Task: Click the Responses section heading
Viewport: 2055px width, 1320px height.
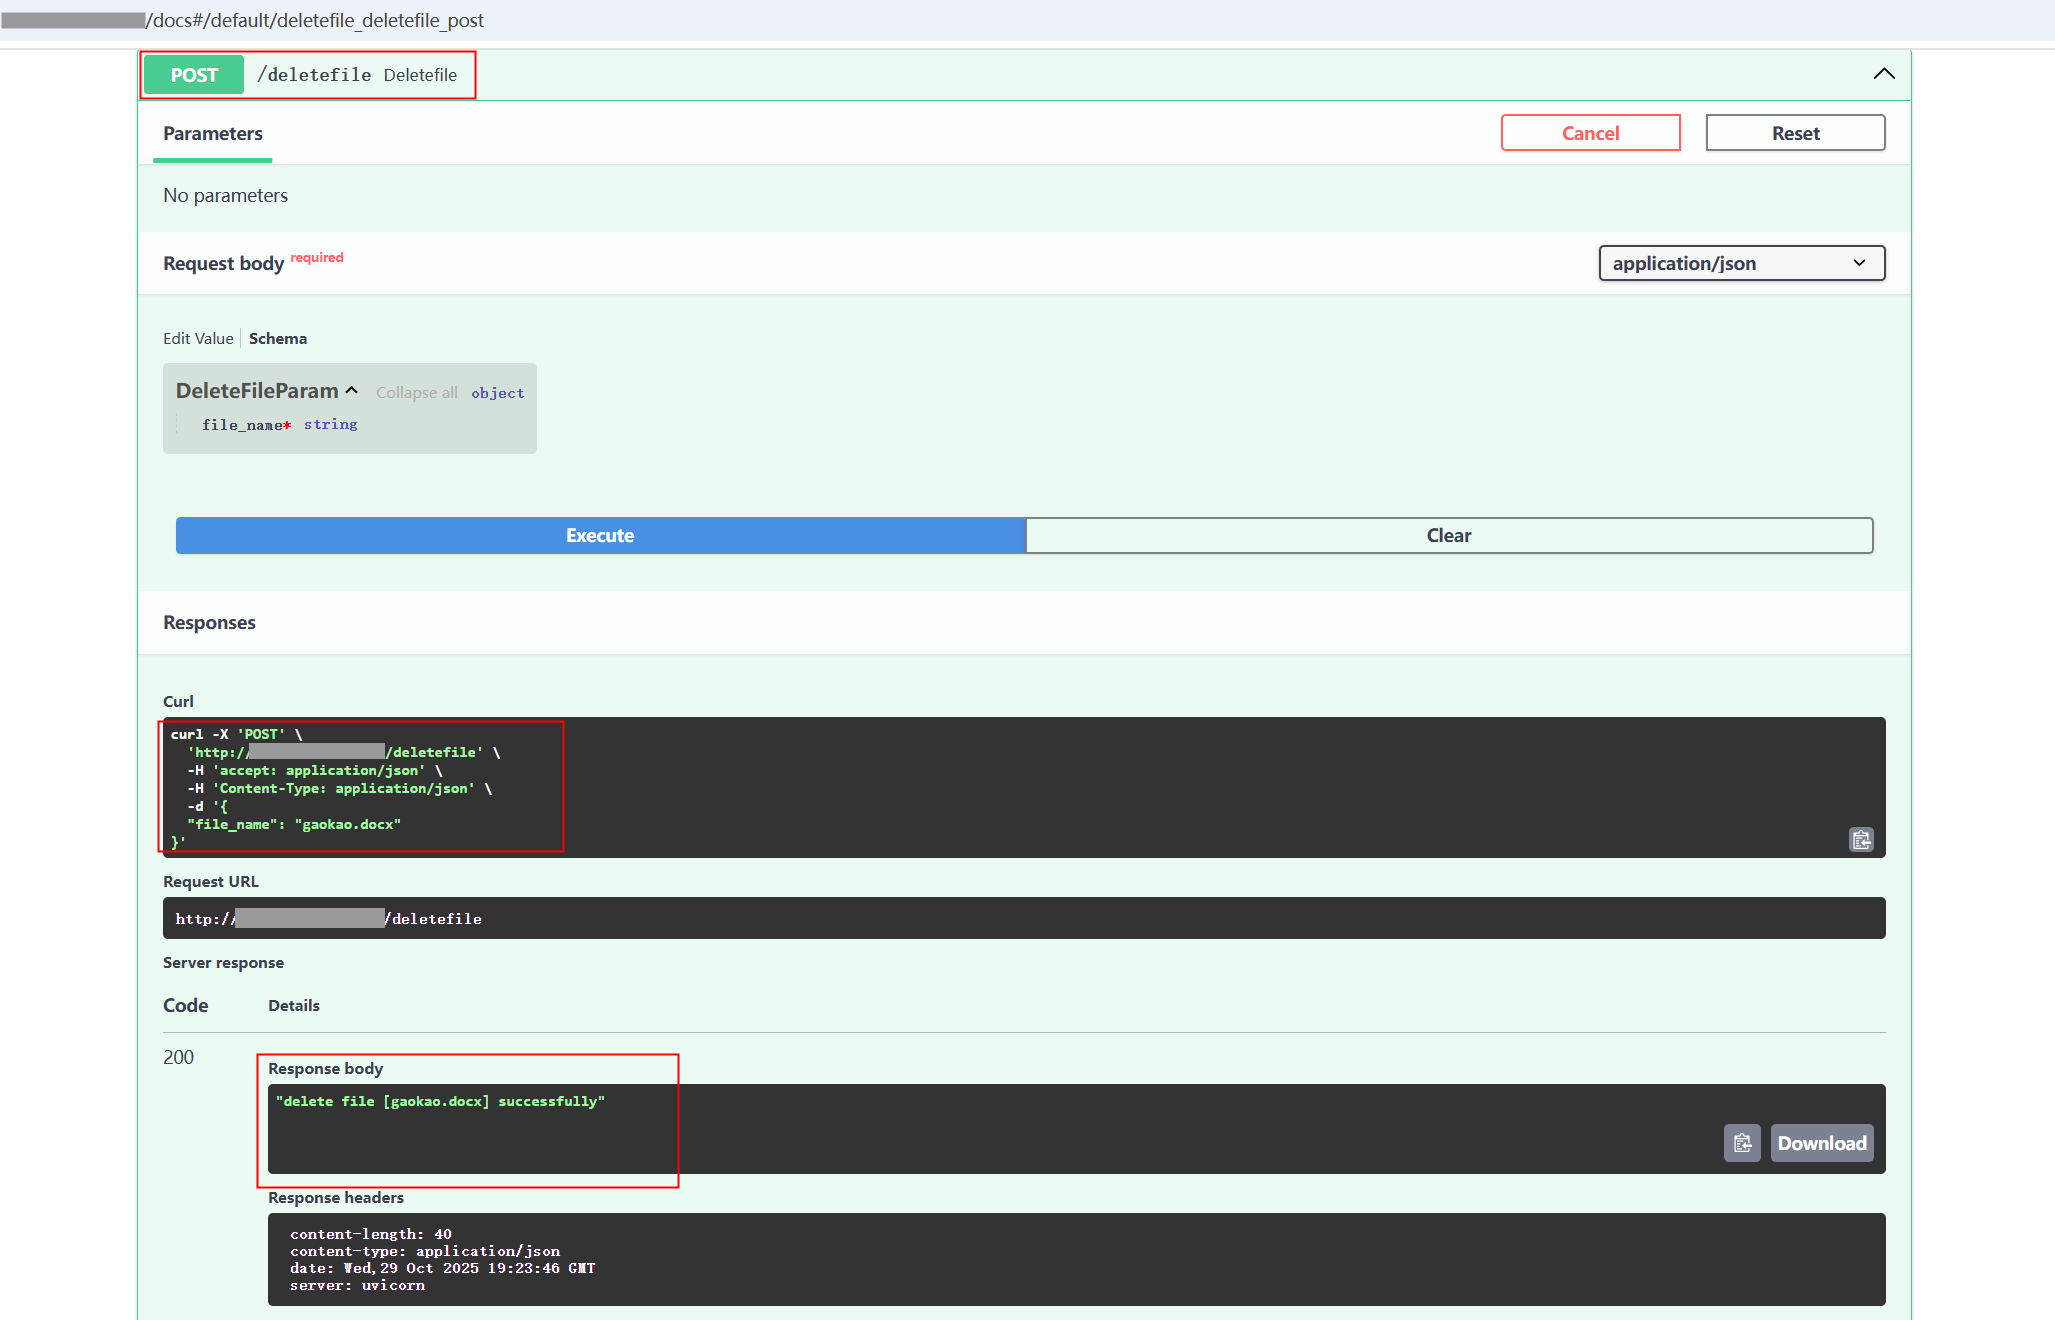Action: click(209, 622)
